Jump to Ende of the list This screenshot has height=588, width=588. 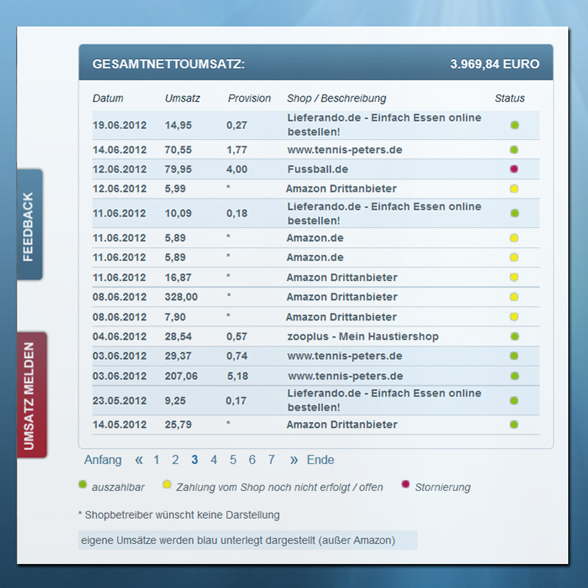[x=320, y=460]
